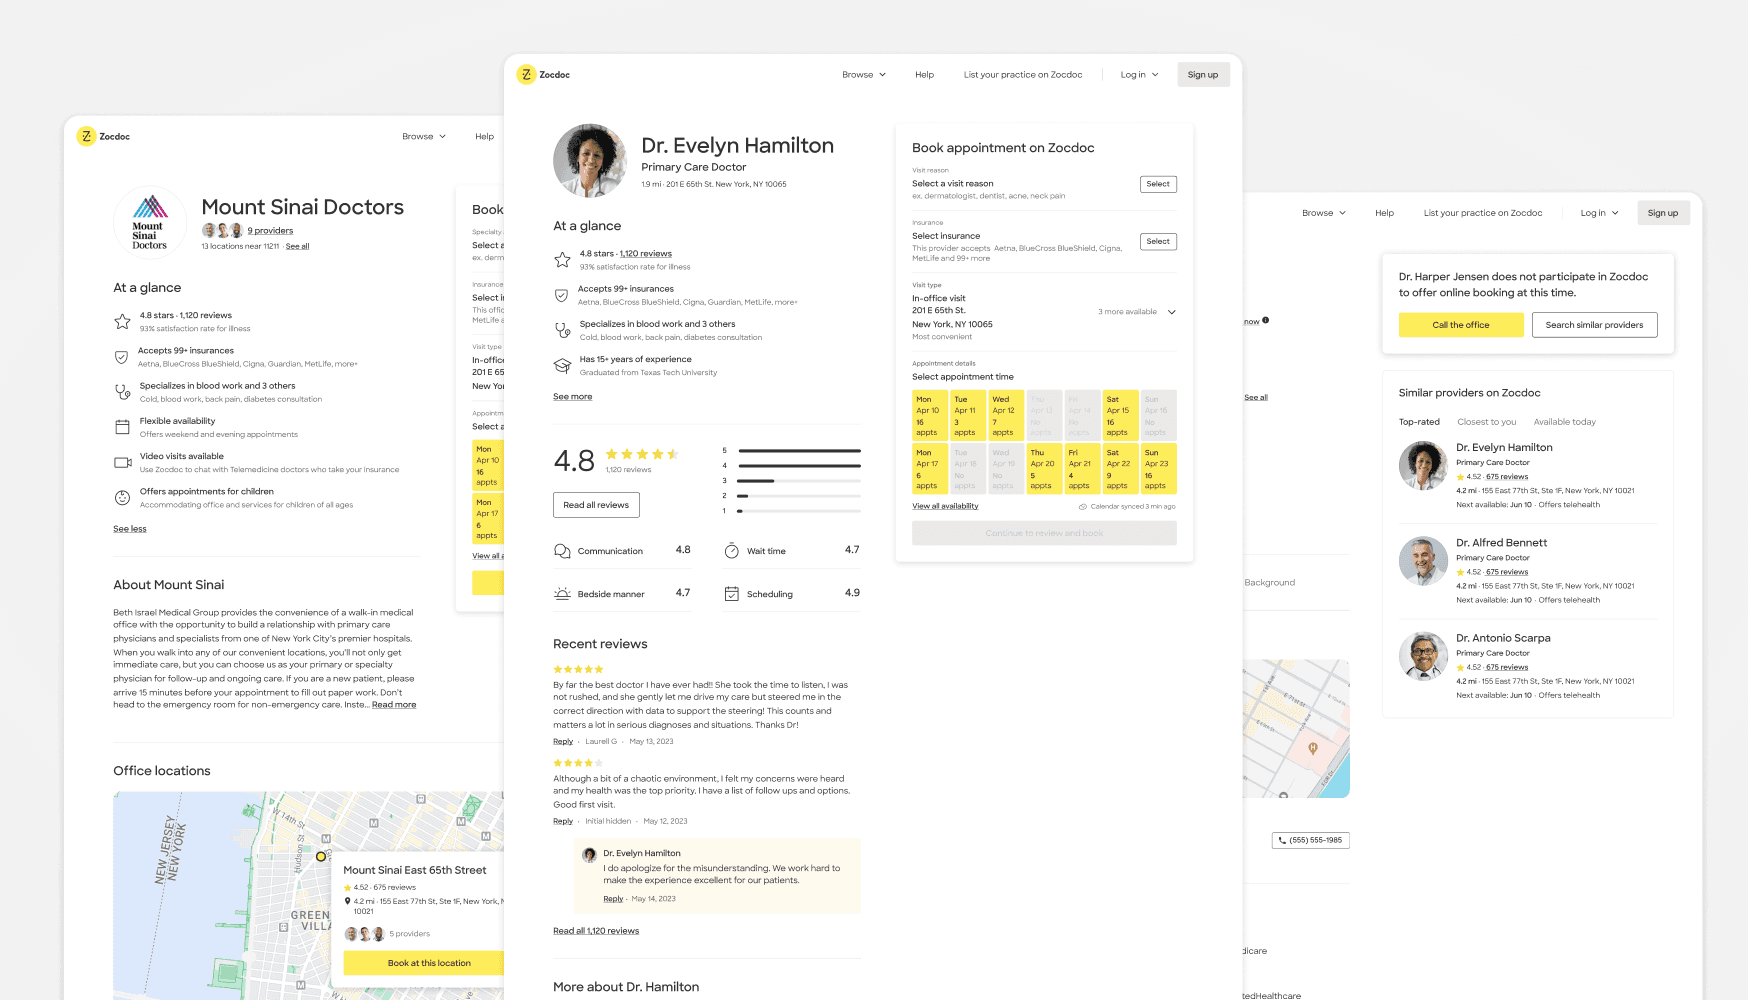Select the Tue Apr 11 appointment slot
Screen dimensions: 1748x1000
pos(967,415)
